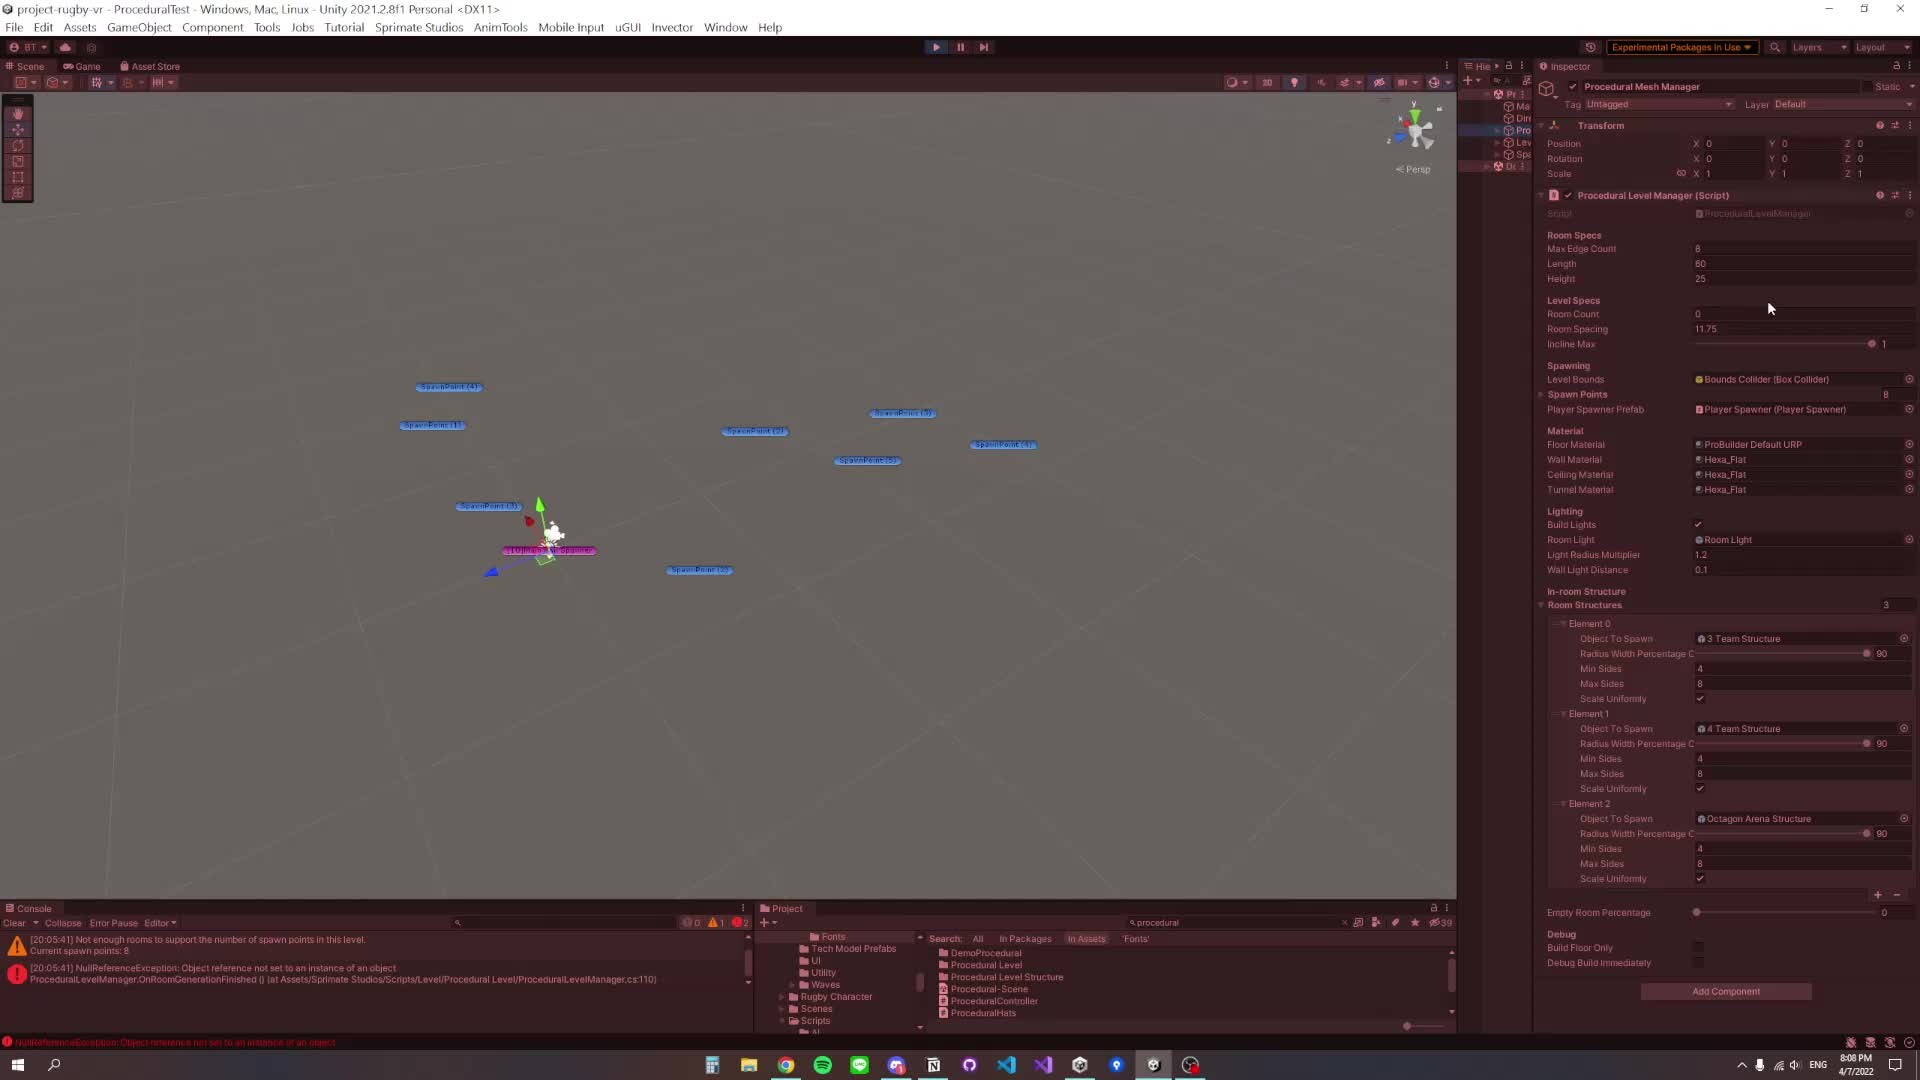1920x1080 pixels.
Task: Click Clear in the Console panel
Action: tap(17, 923)
